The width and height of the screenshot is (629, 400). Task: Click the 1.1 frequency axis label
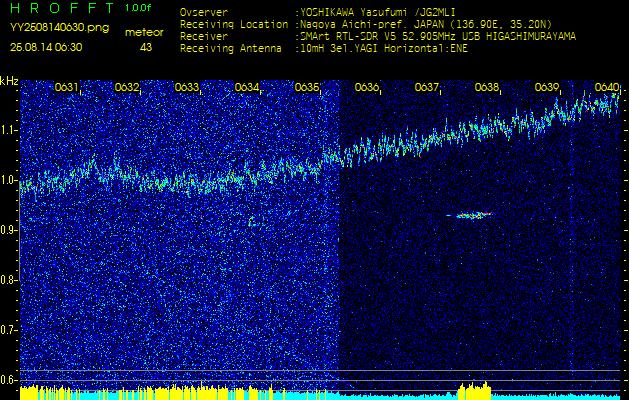pyautogui.click(x=9, y=130)
